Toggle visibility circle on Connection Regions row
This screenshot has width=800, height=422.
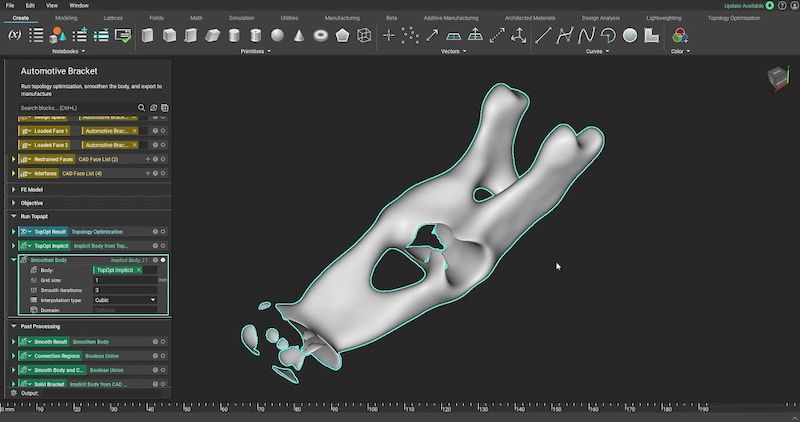point(163,356)
